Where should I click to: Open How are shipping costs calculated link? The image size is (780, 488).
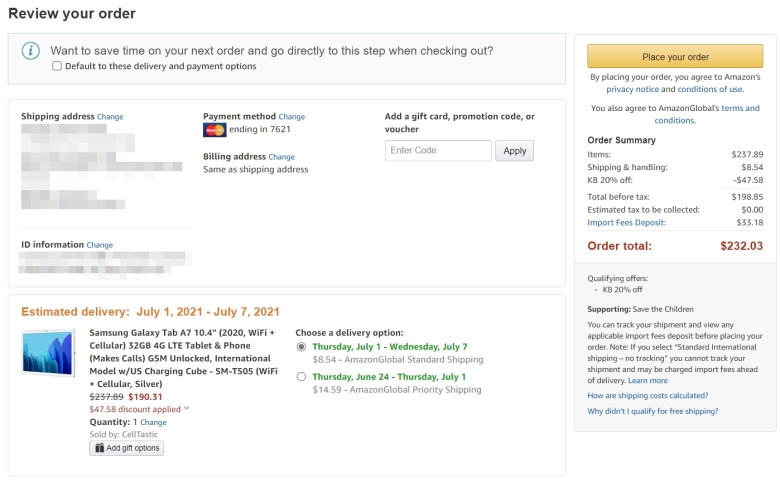[648, 396]
